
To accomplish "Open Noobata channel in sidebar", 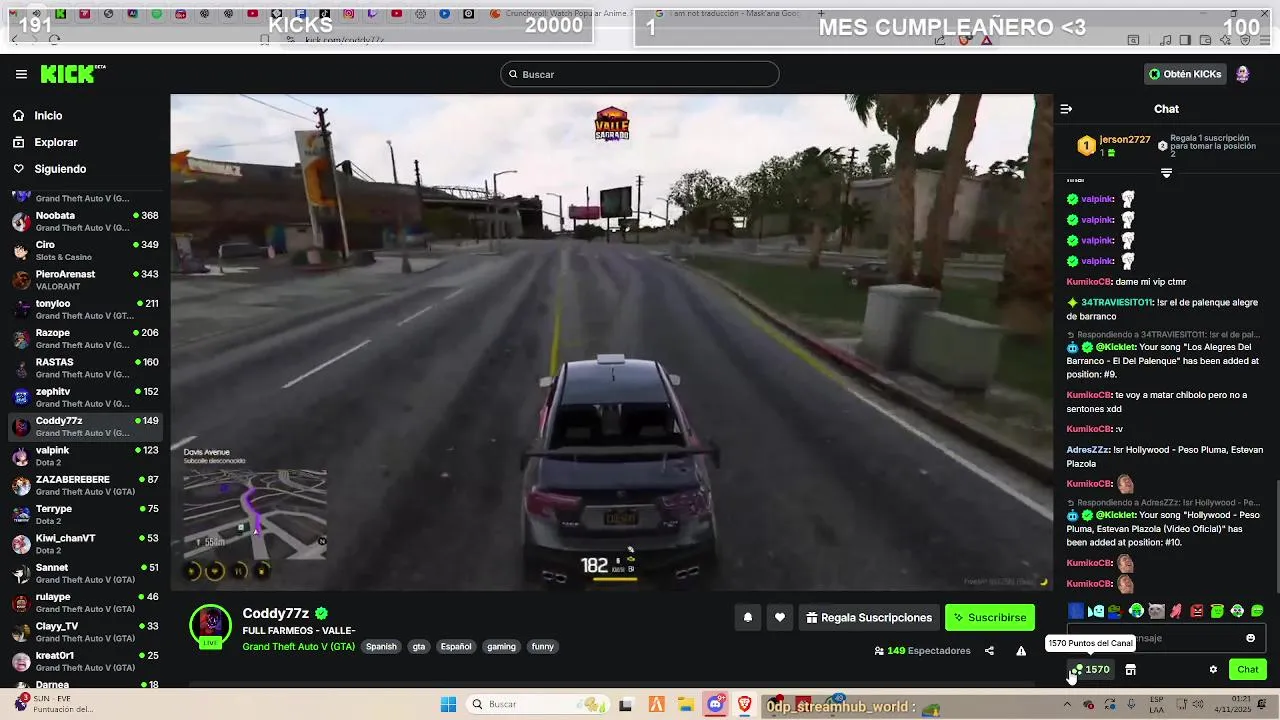I will pyautogui.click(x=85, y=222).
